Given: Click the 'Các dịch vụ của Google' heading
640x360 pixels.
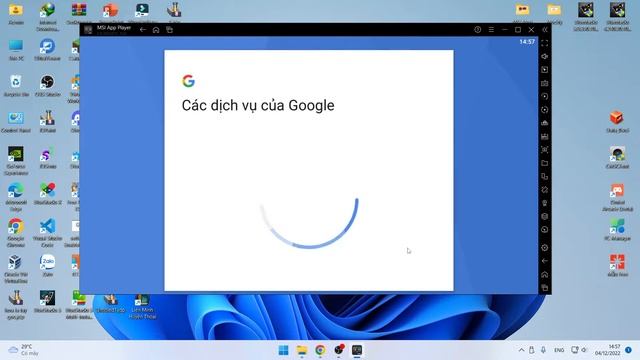Looking at the screenshot, I should [x=258, y=105].
